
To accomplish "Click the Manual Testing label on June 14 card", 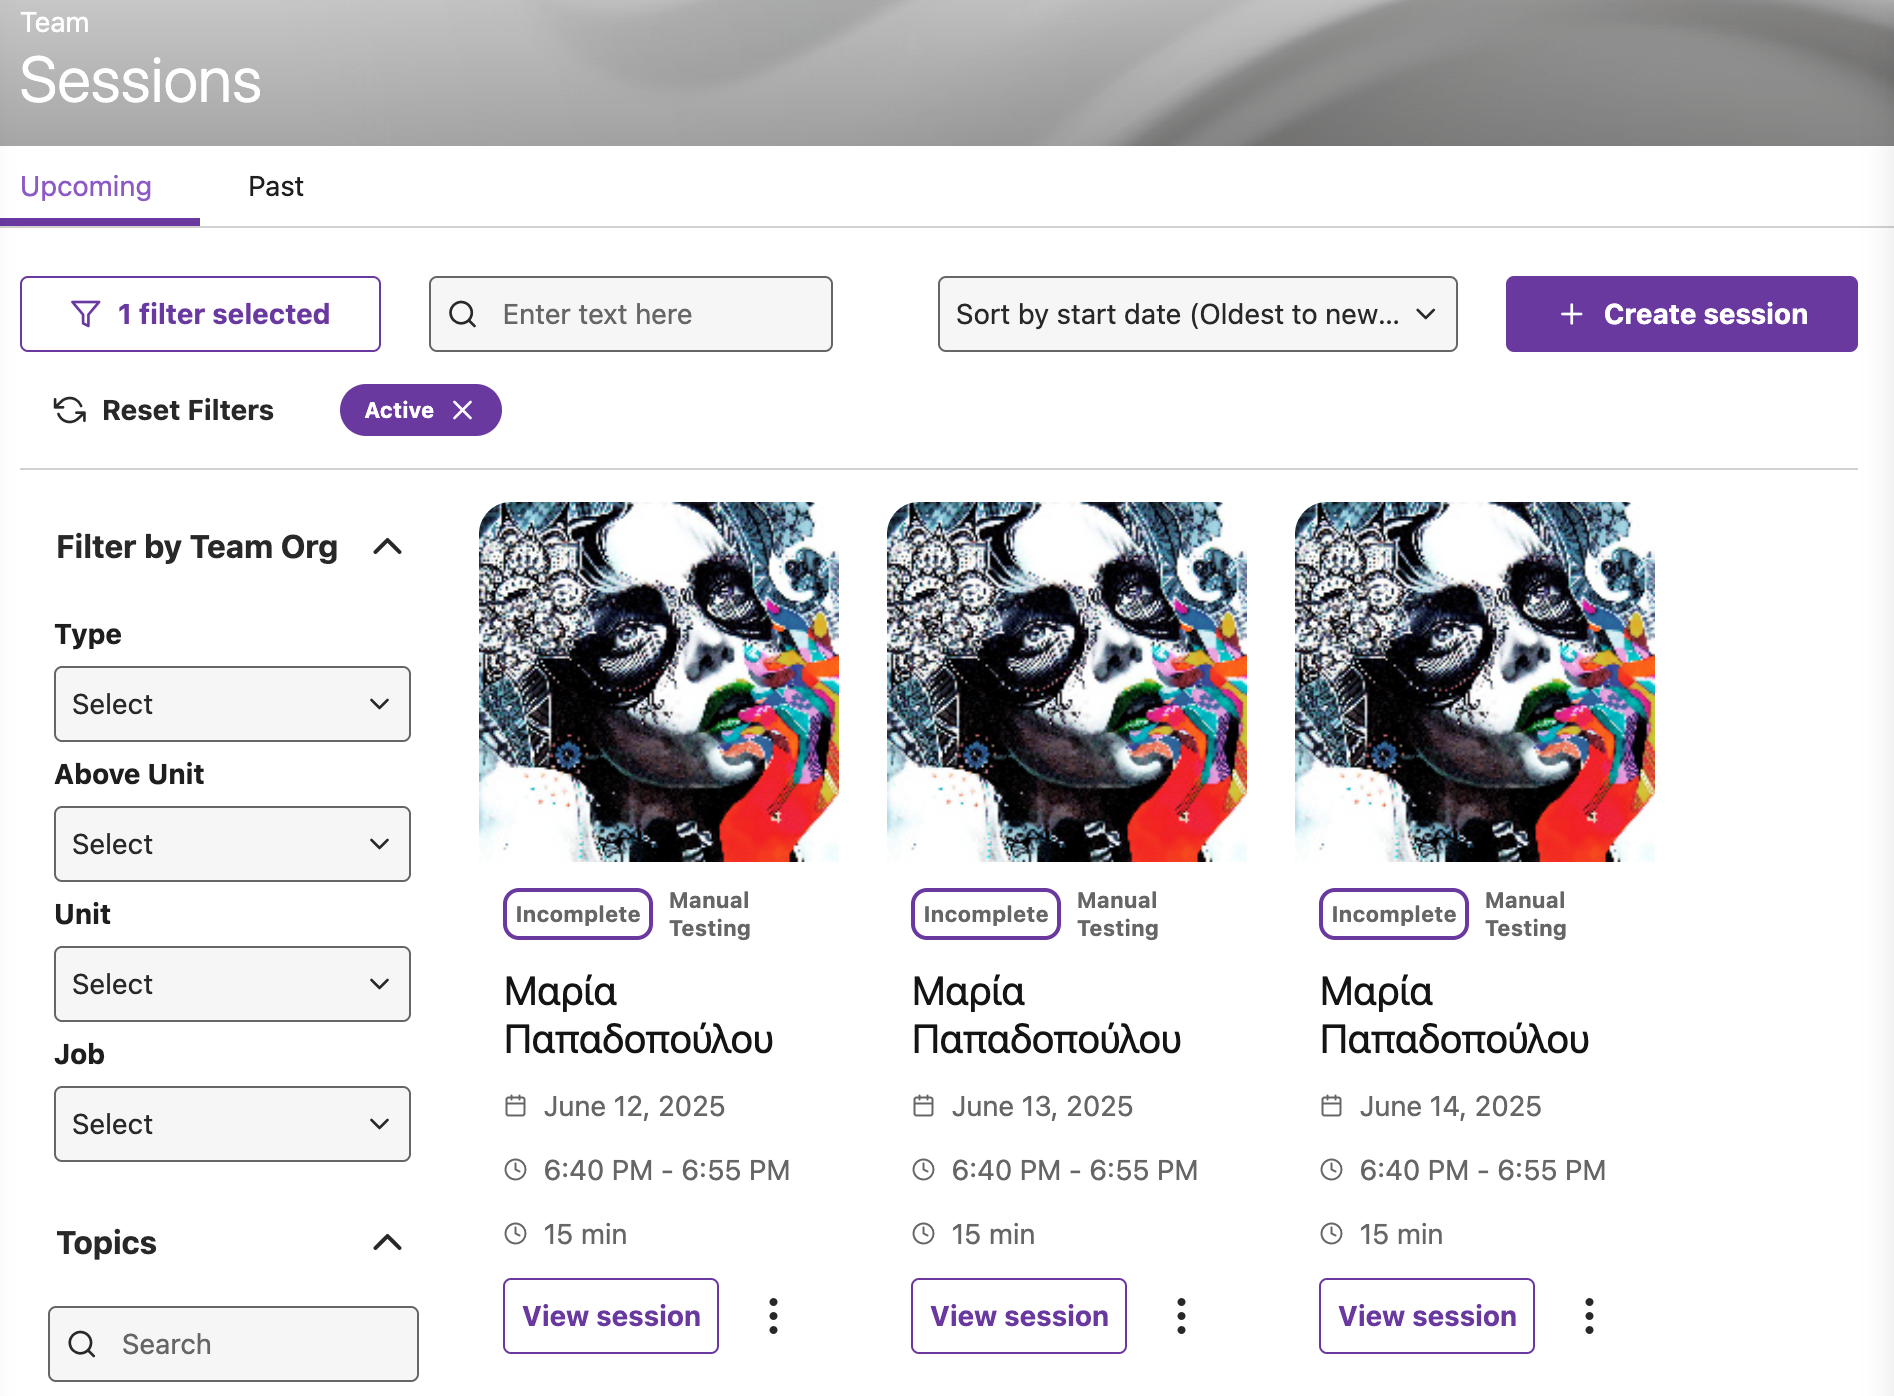I will pos(1526,914).
